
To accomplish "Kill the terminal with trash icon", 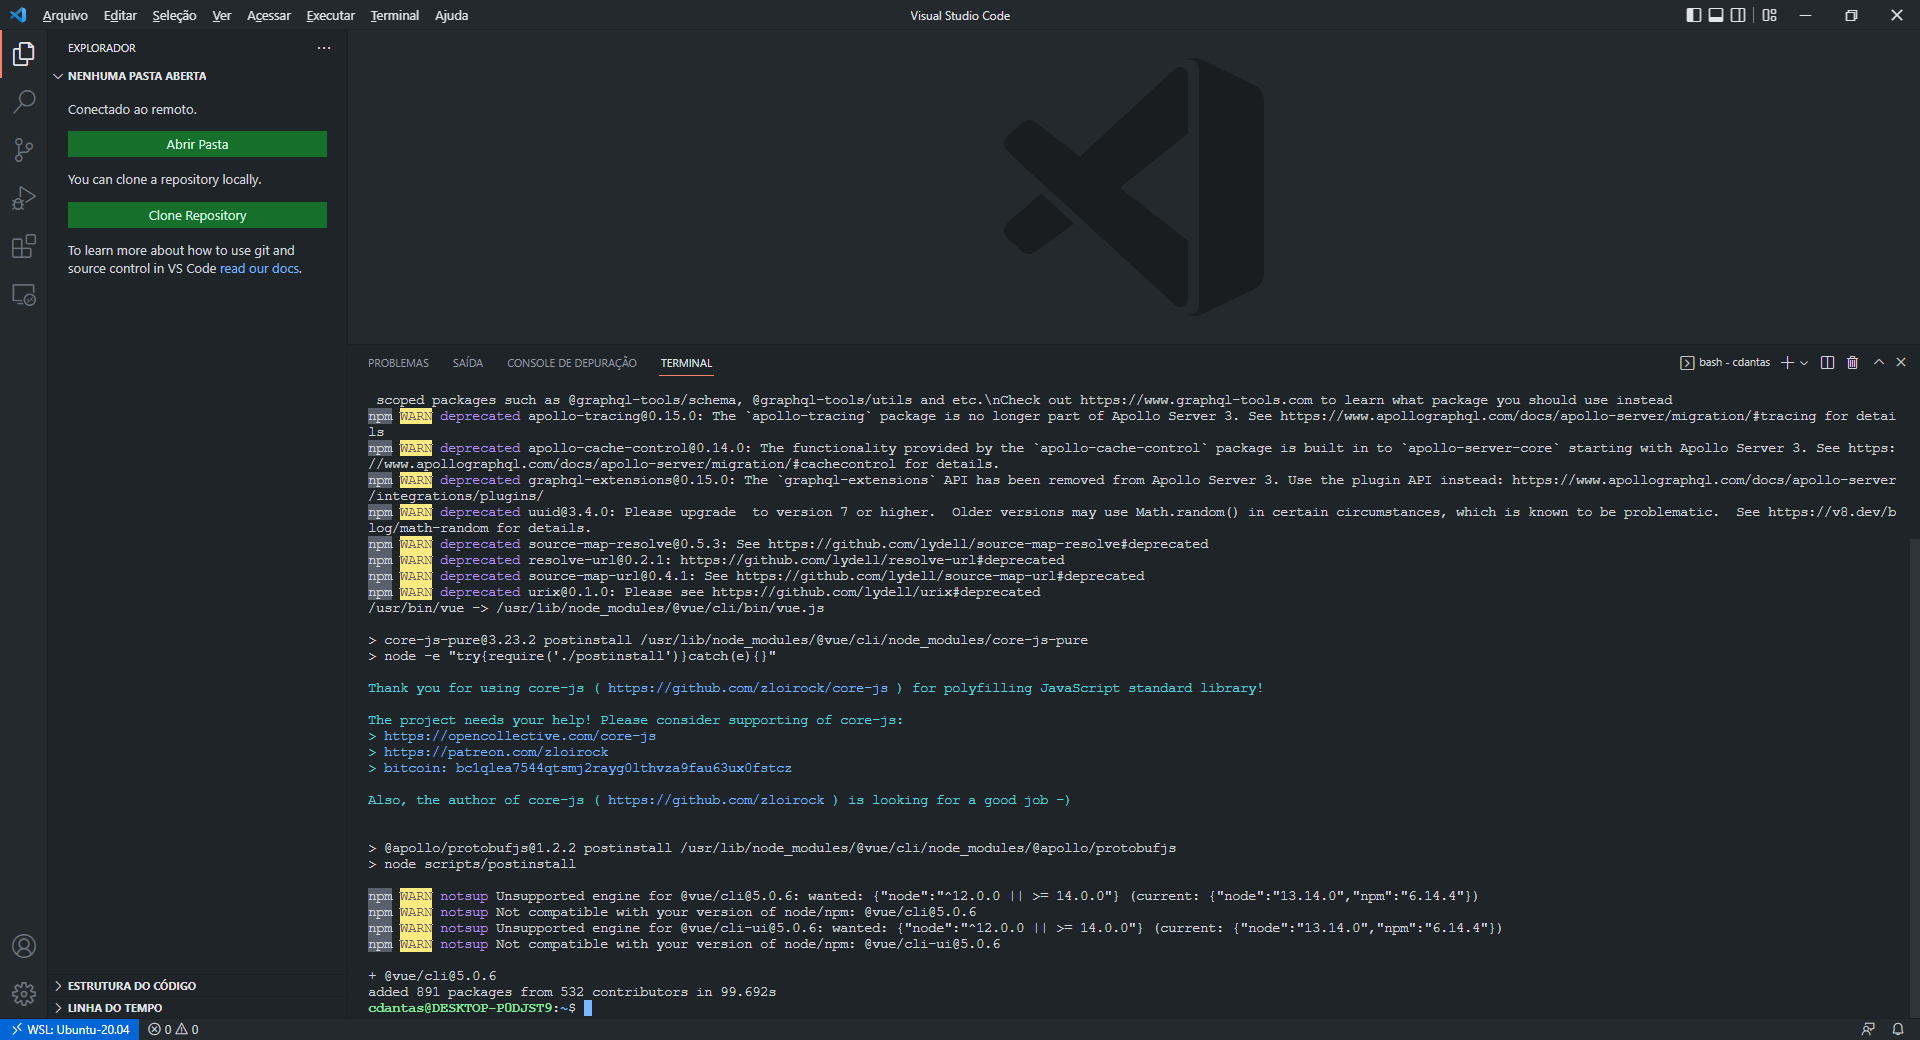I will tap(1852, 362).
